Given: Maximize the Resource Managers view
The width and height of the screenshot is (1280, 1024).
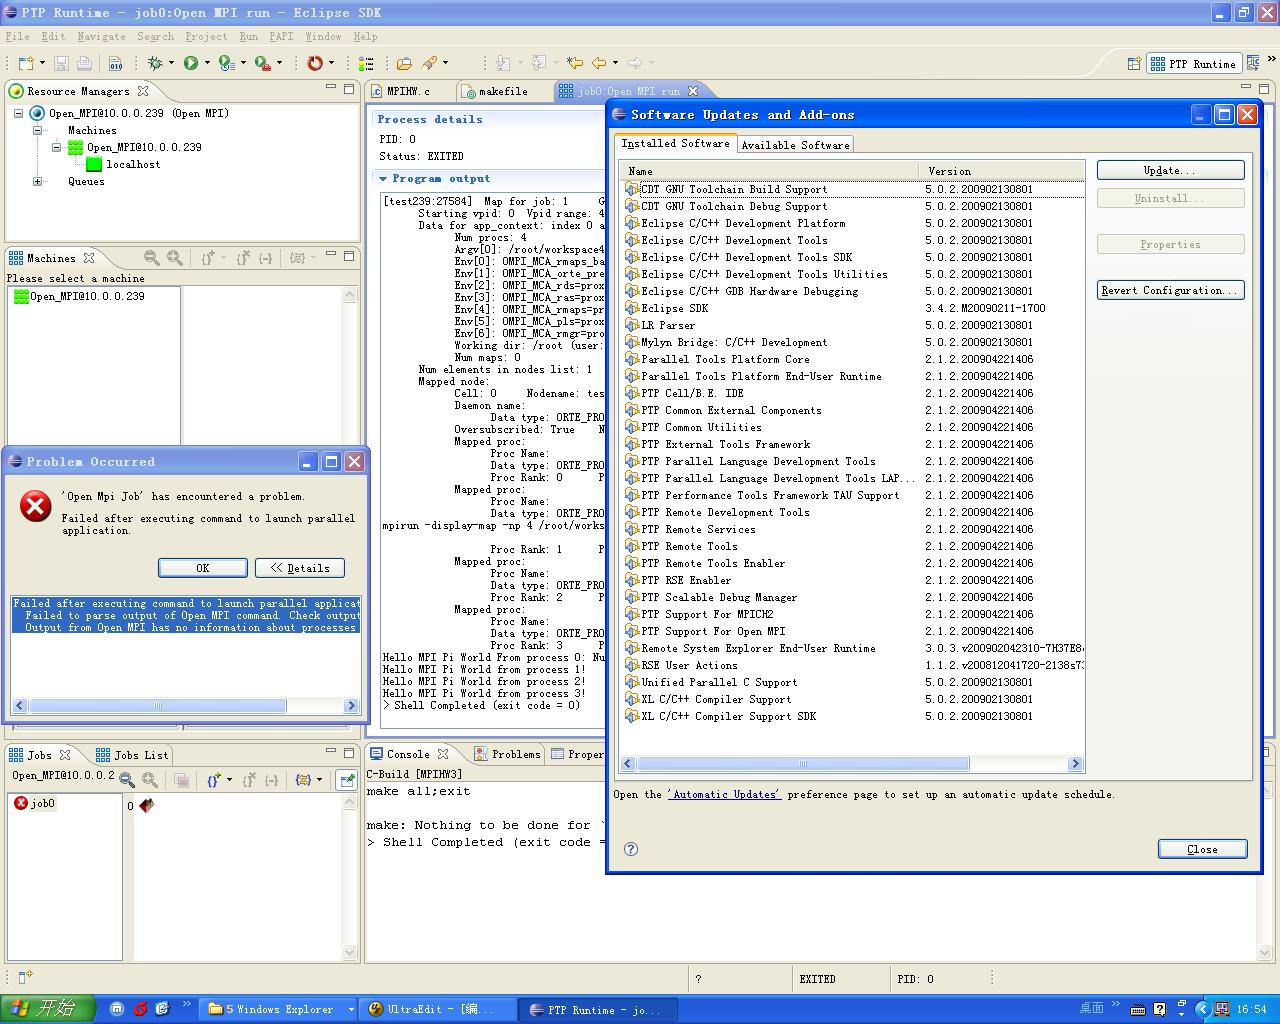Looking at the screenshot, I should pyautogui.click(x=349, y=88).
